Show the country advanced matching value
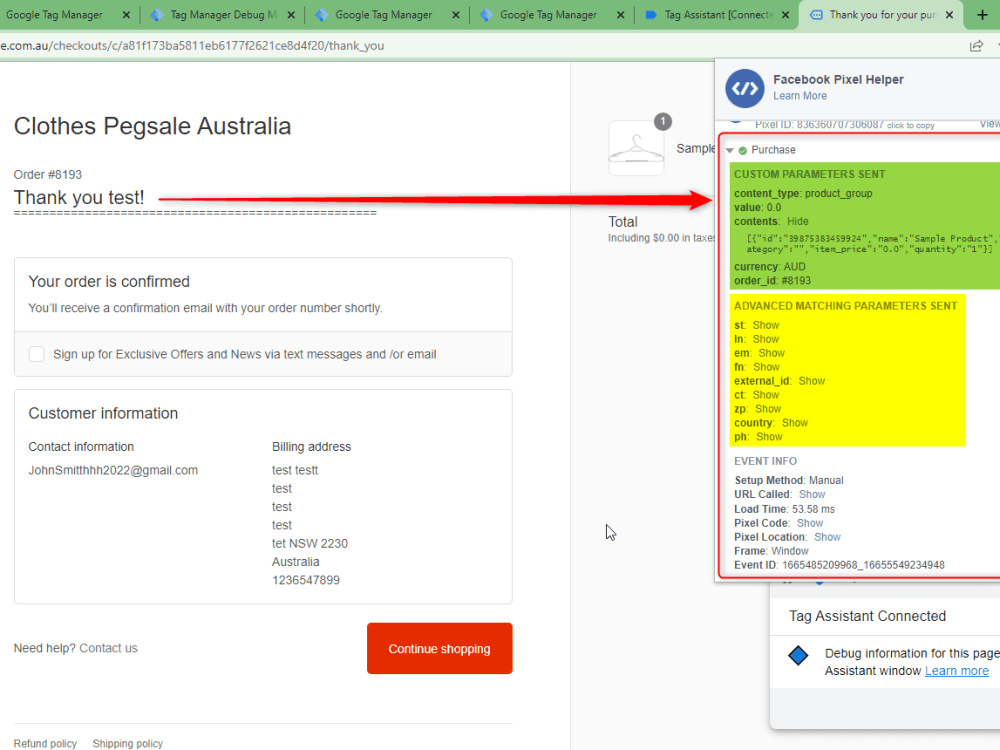 click(795, 423)
